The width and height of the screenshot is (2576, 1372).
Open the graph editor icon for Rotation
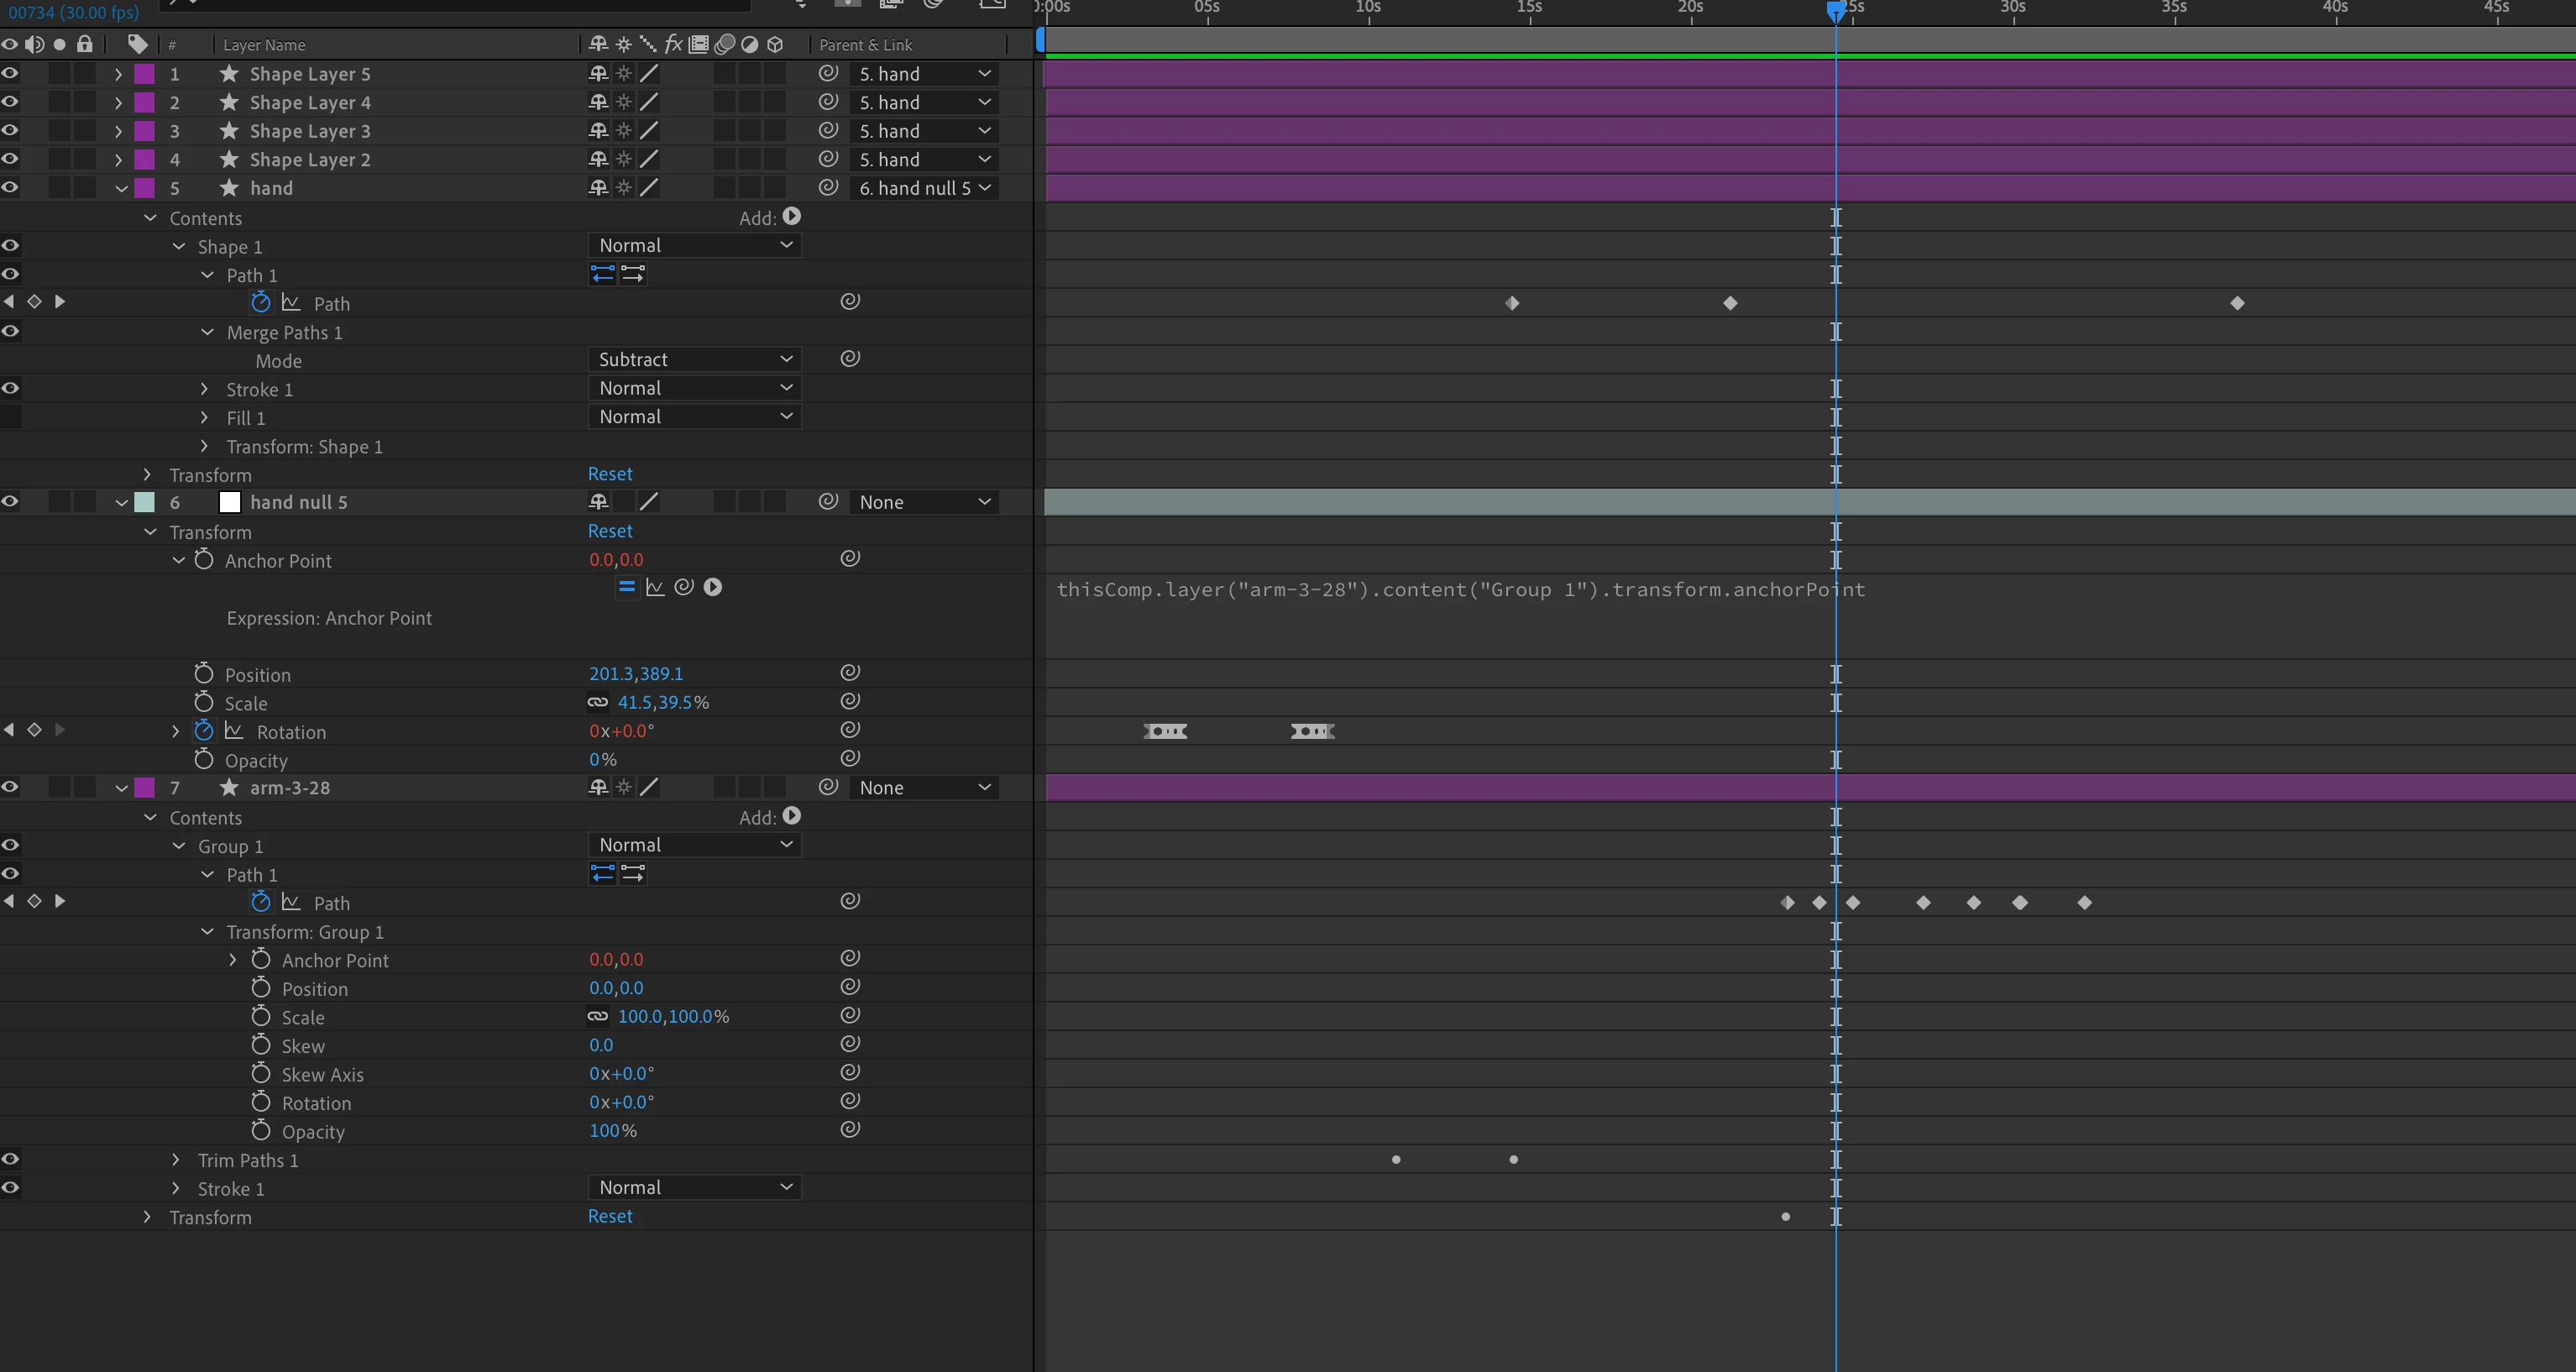(x=234, y=731)
